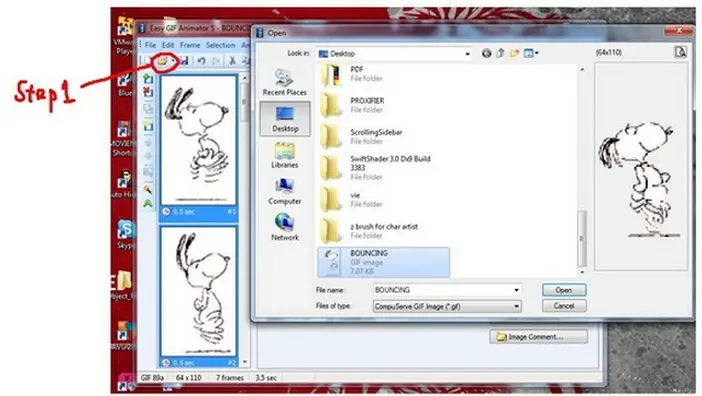This screenshot has height=396, width=702.
Task: Click the file list scroll up arrow
Action: pyautogui.click(x=582, y=69)
